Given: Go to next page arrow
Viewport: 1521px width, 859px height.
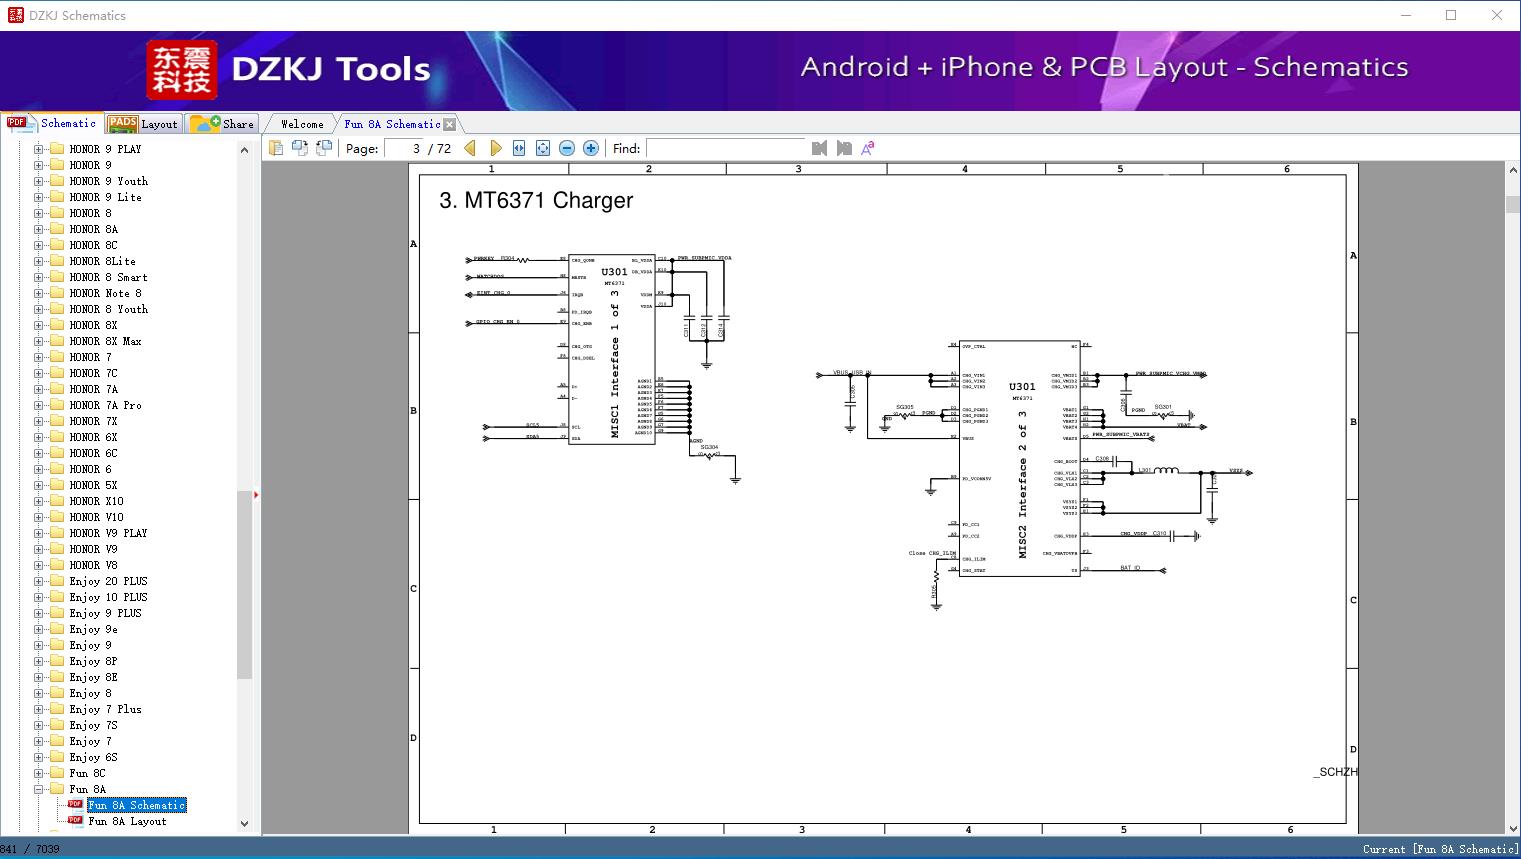Looking at the screenshot, I should click(495, 148).
